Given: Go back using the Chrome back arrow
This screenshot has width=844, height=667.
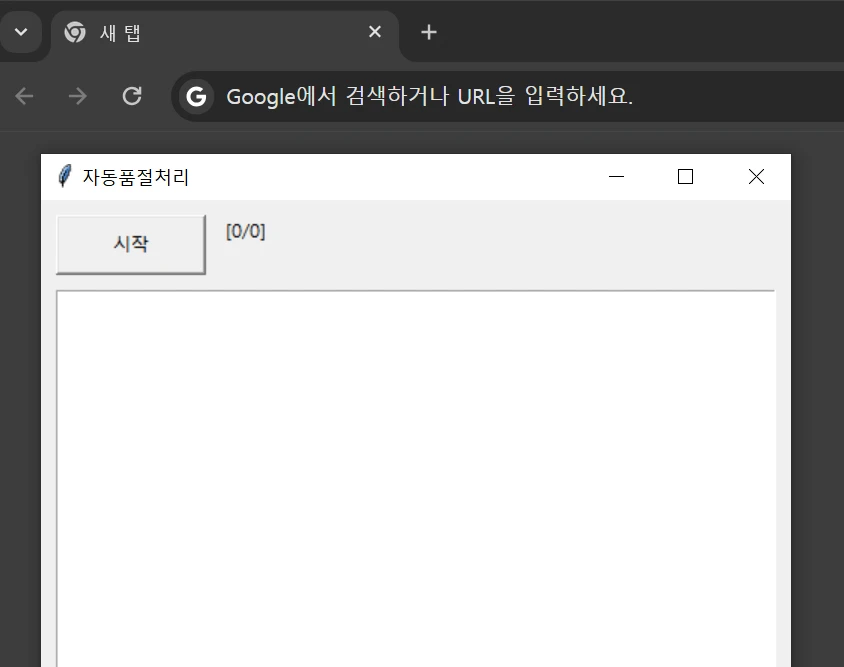Looking at the screenshot, I should pyautogui.click(x=24, y=96).
